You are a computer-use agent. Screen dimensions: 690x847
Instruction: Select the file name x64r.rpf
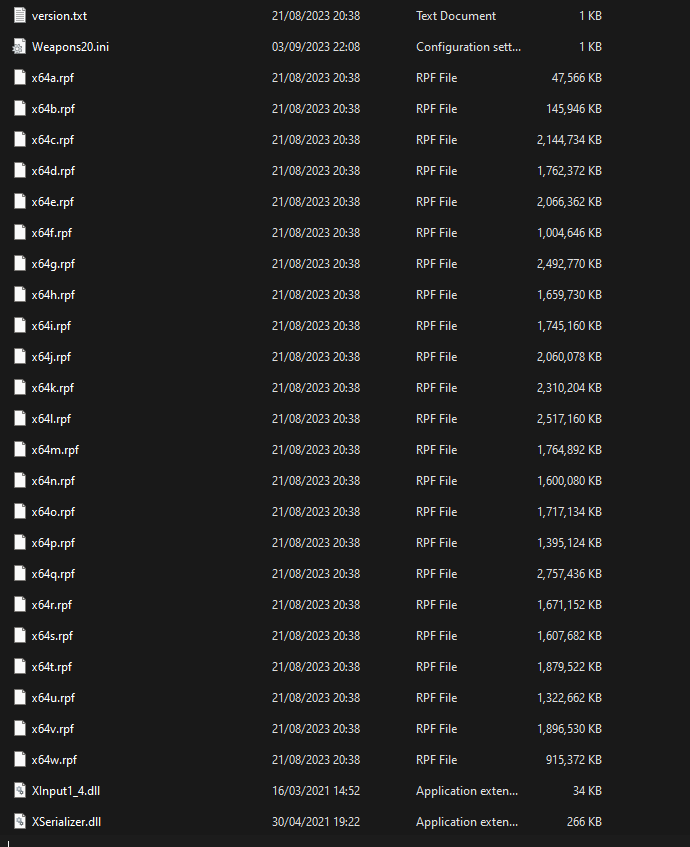(x=52, y=605)
